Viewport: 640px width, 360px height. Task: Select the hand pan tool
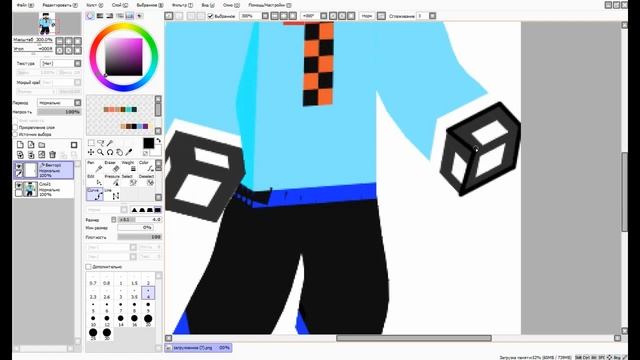119,152
